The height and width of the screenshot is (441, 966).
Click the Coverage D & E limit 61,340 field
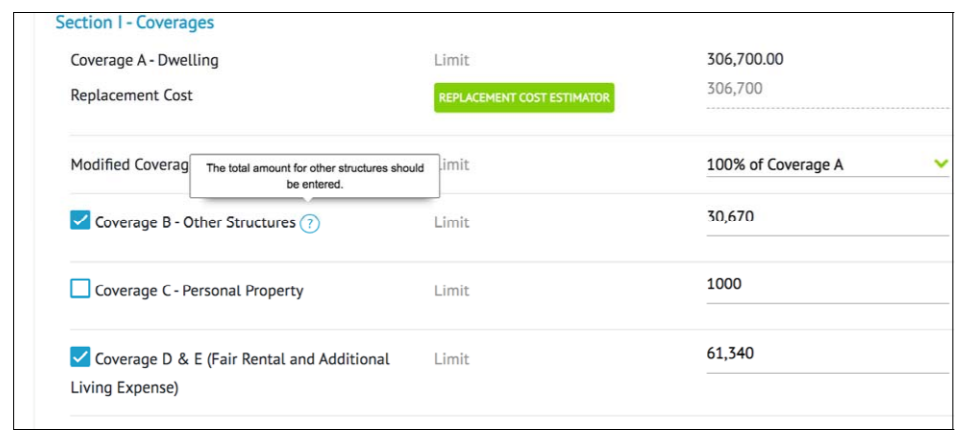coord(827,357)
